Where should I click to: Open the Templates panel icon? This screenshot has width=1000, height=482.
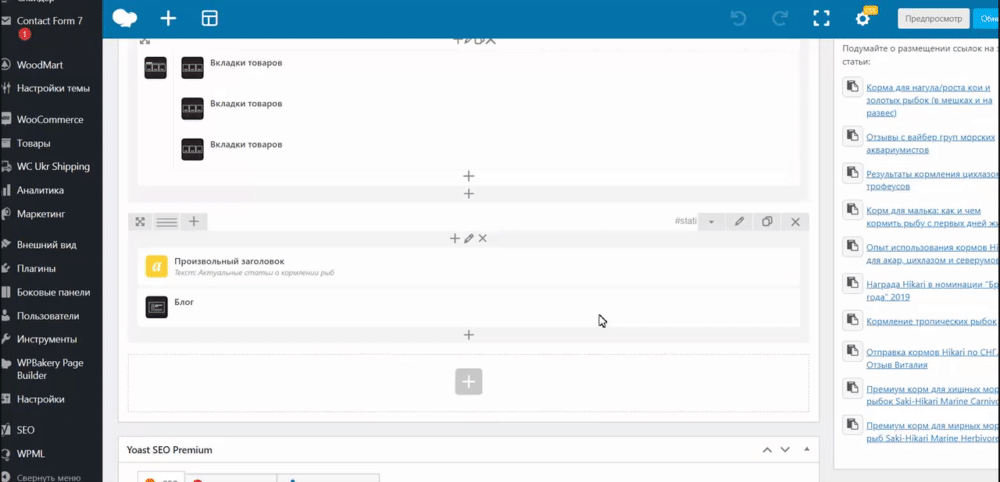209,18
